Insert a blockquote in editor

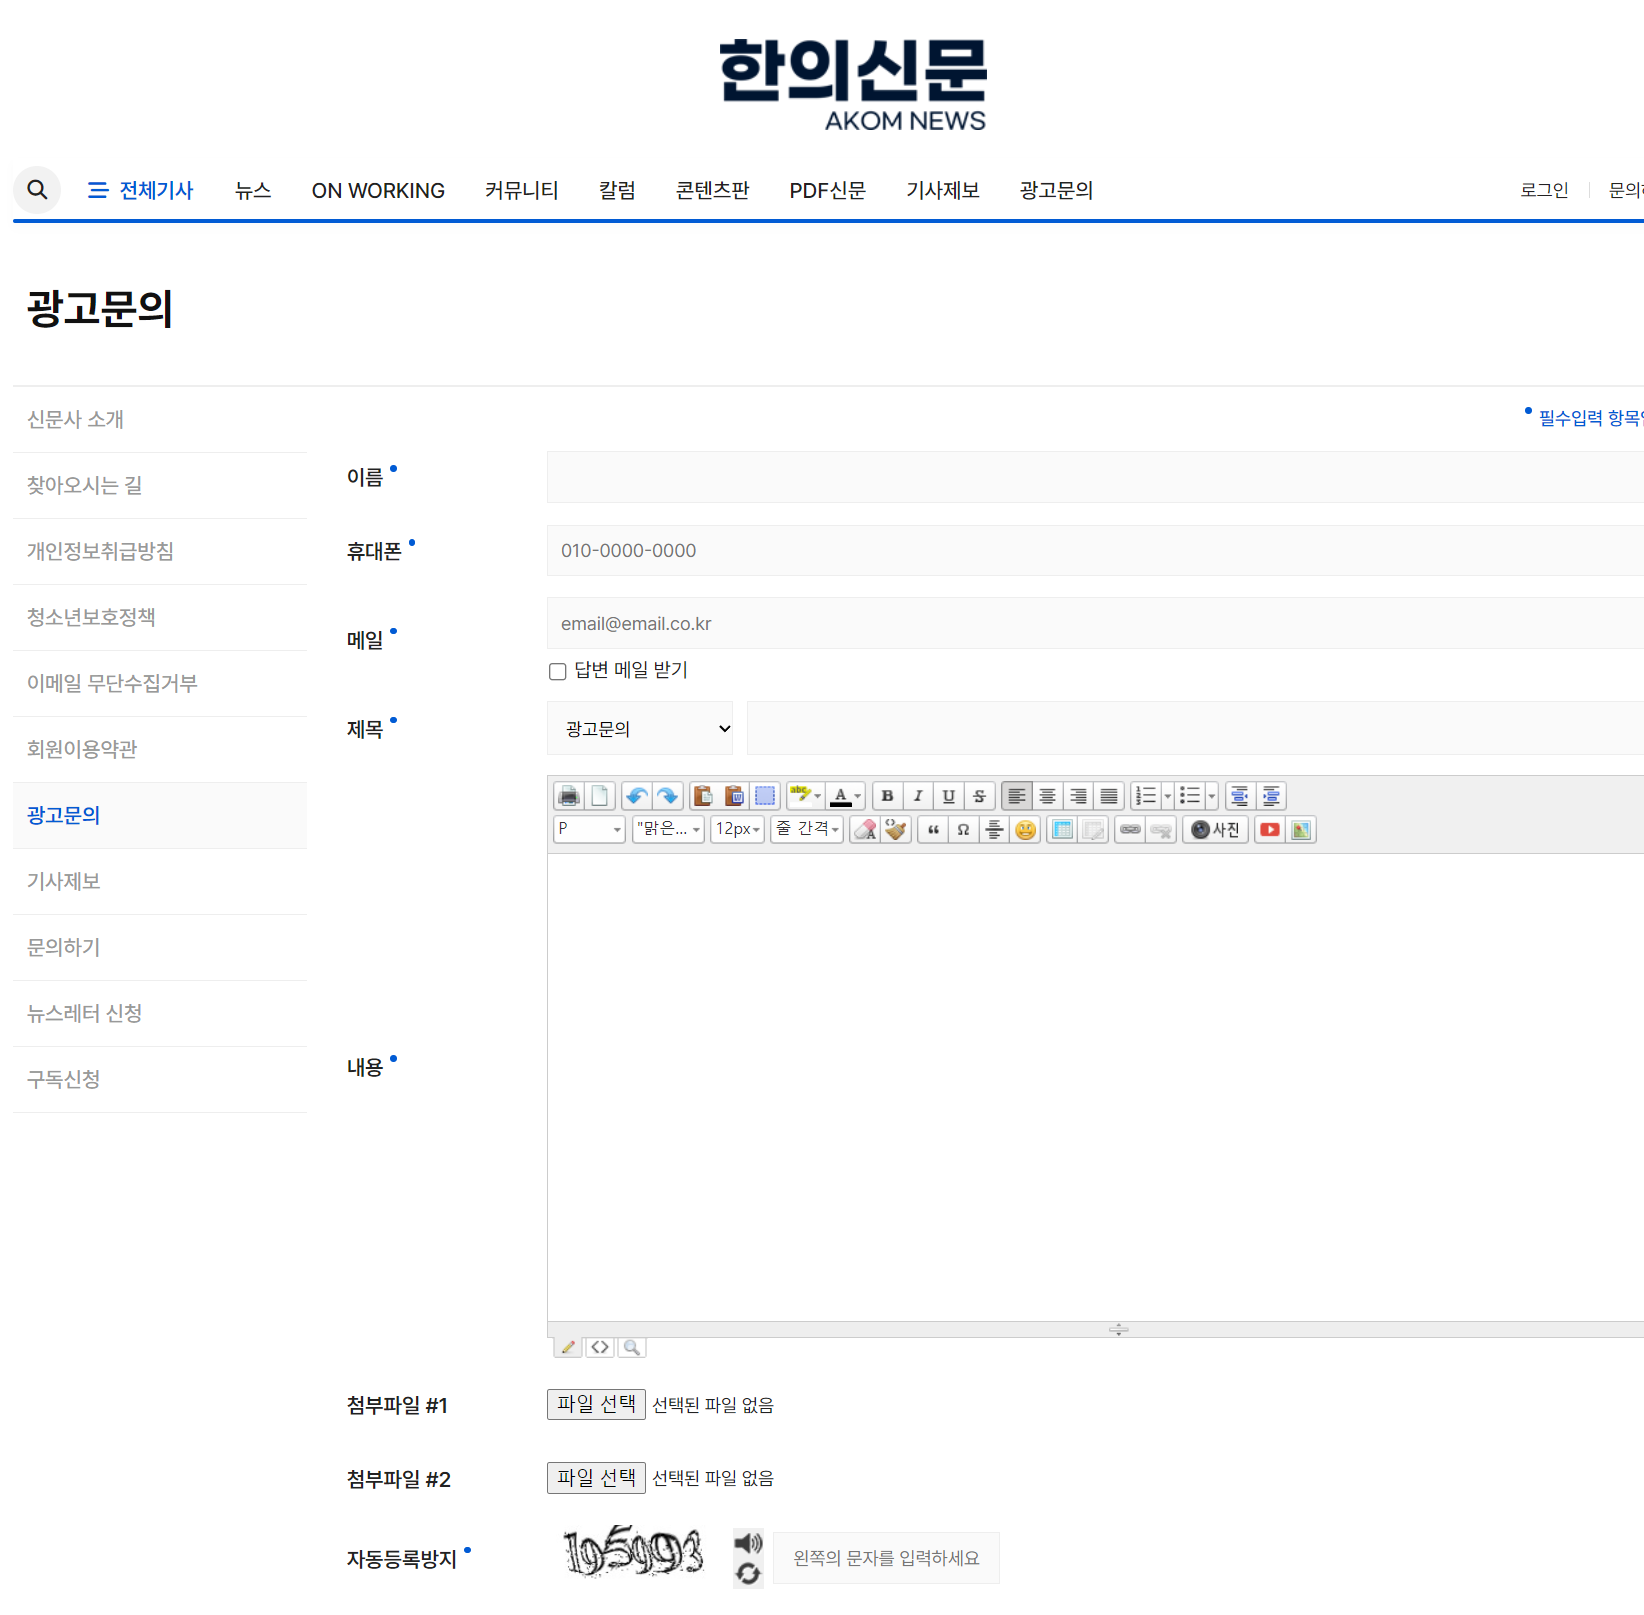click(x=933, y=829)
